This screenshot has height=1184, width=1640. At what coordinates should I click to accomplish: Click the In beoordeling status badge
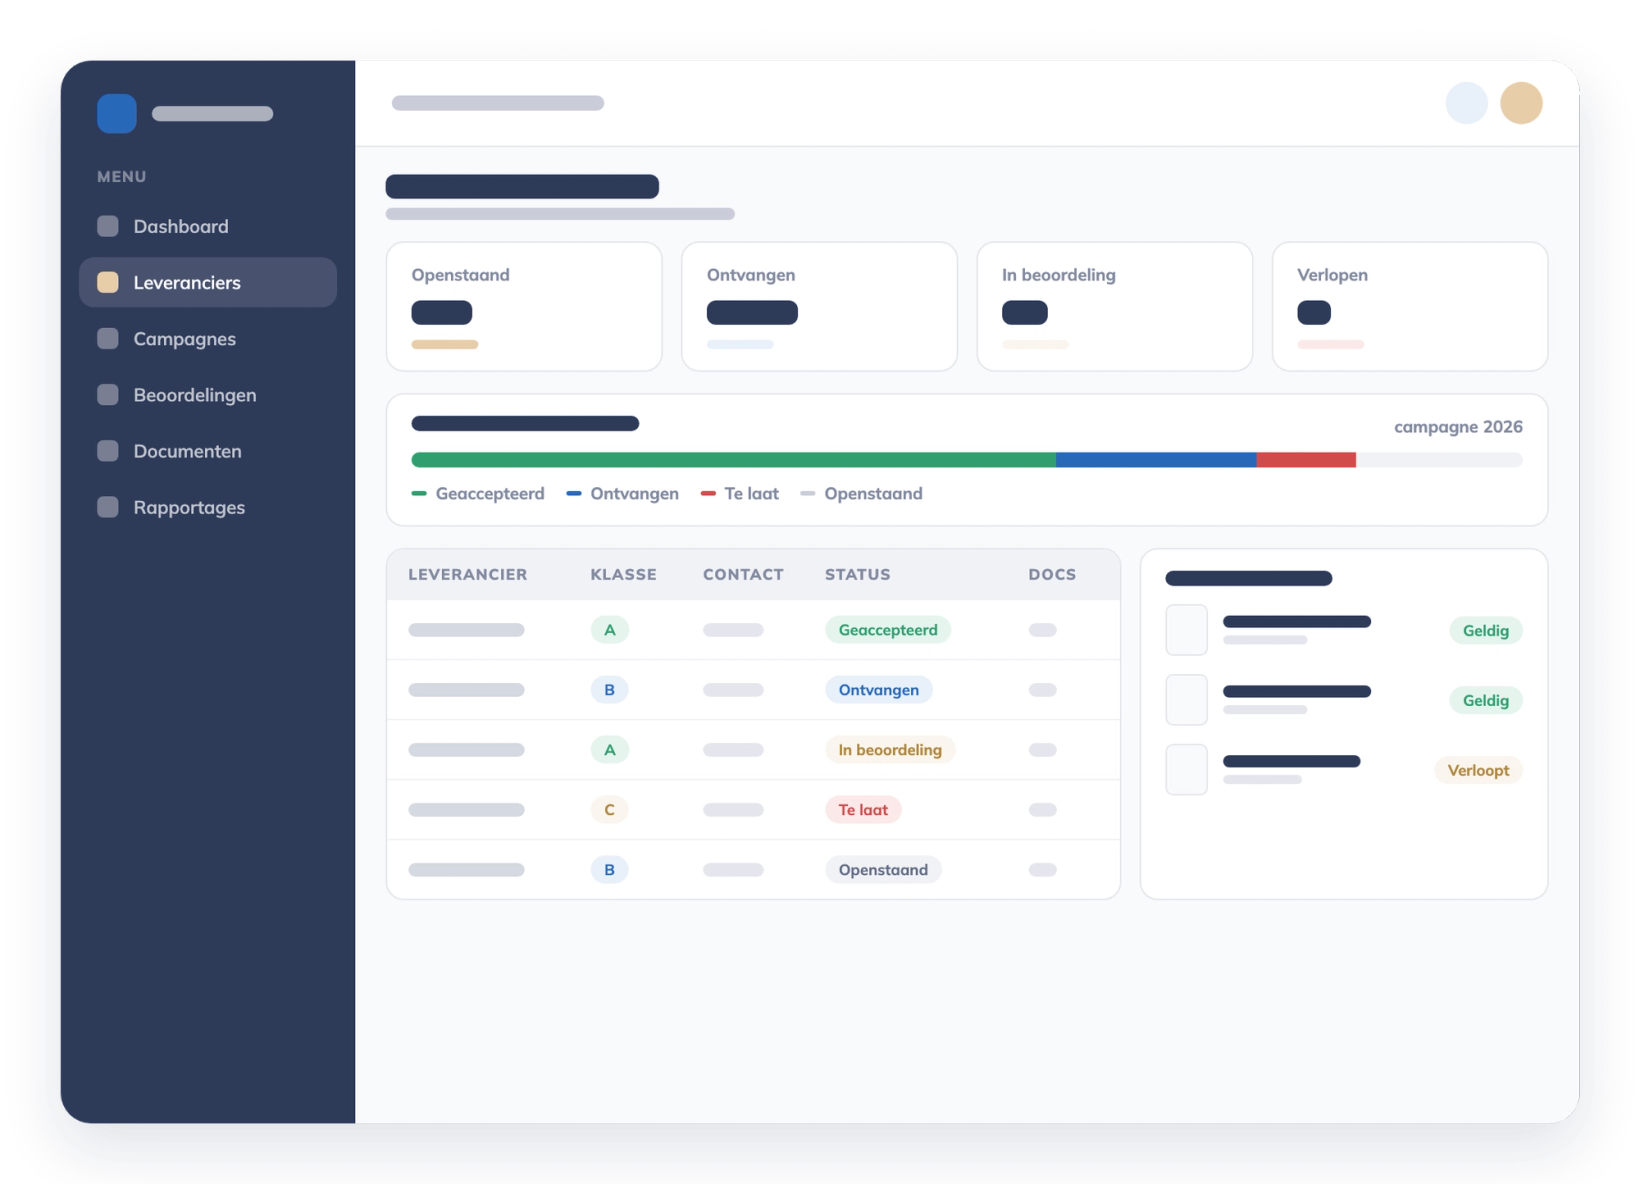890,750
